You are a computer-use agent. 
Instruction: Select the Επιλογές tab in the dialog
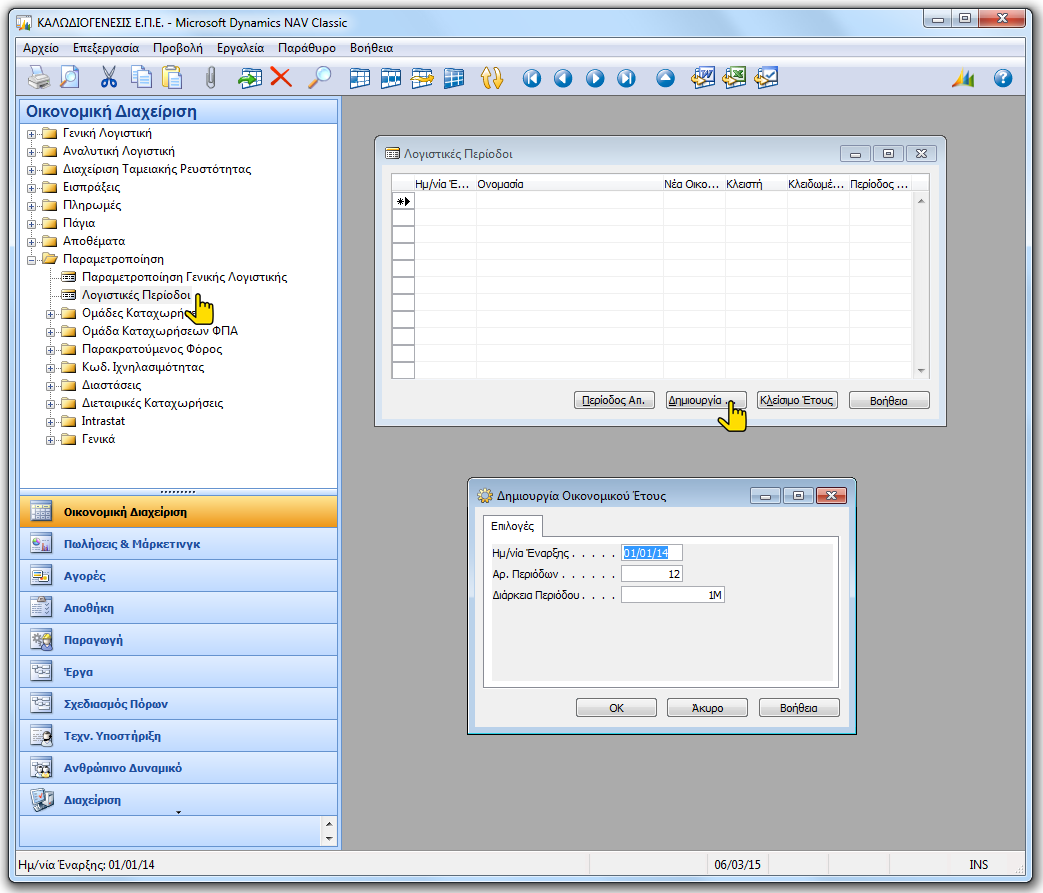[512, 526]
